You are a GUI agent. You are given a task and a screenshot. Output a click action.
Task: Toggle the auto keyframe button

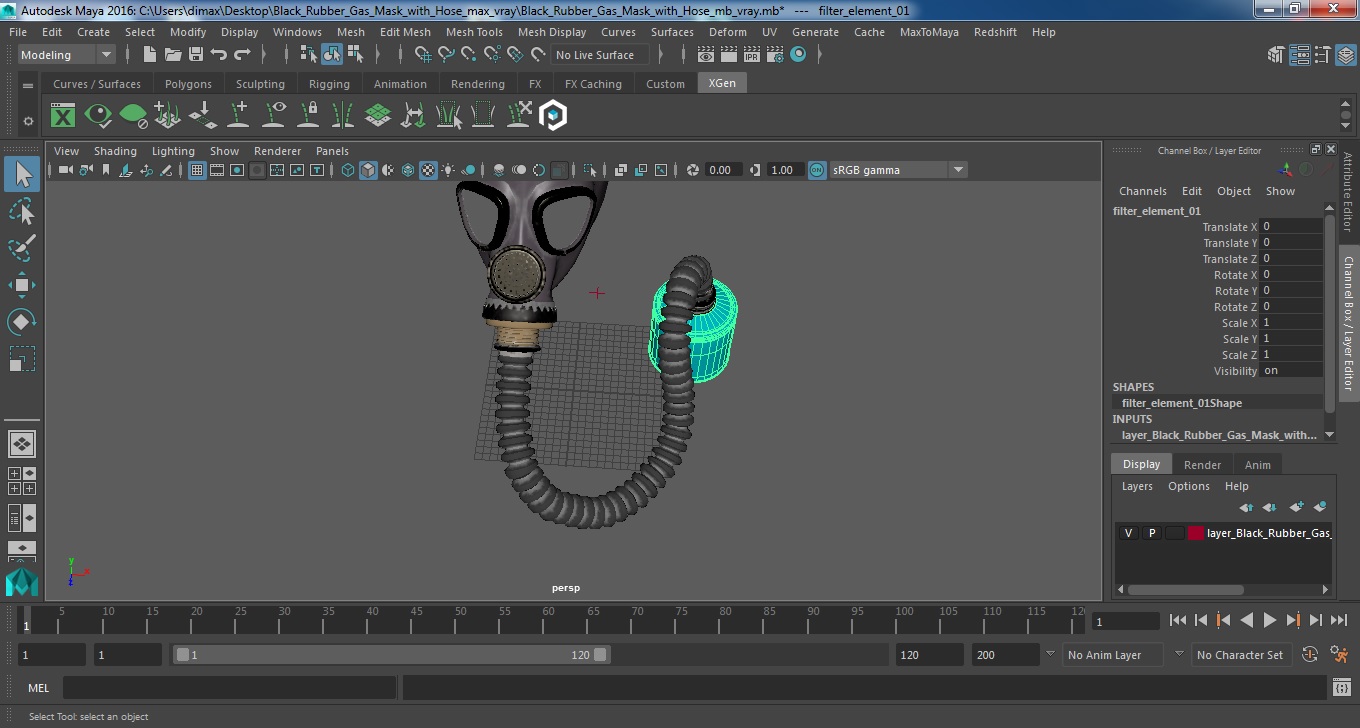1310,655
